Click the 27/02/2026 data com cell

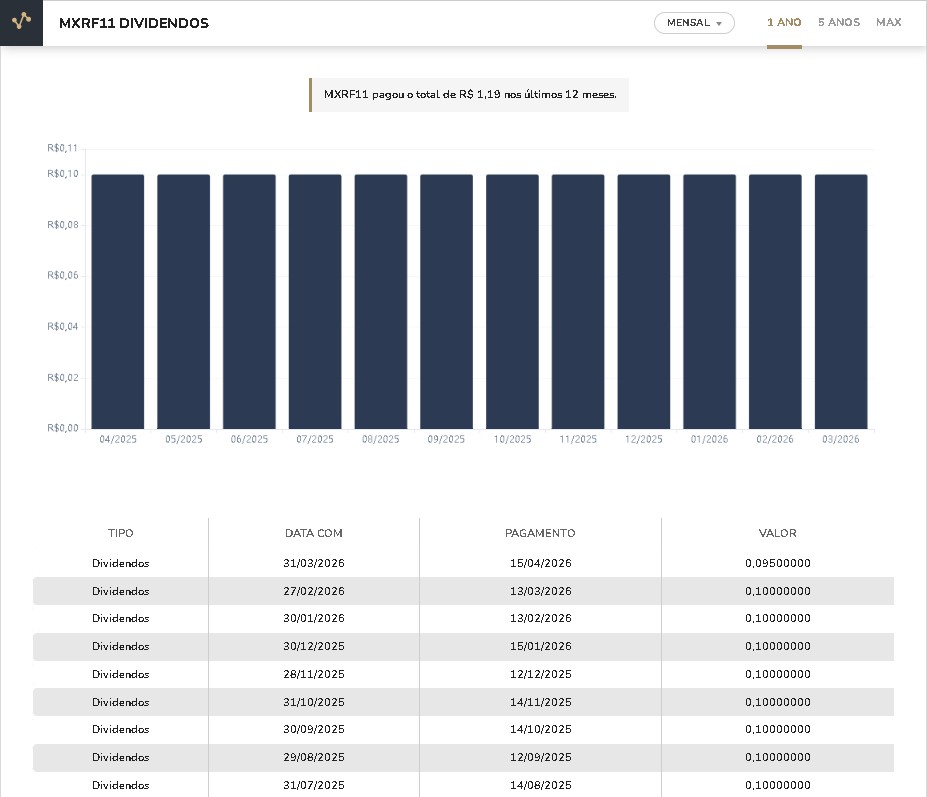(x=314, y=591)
